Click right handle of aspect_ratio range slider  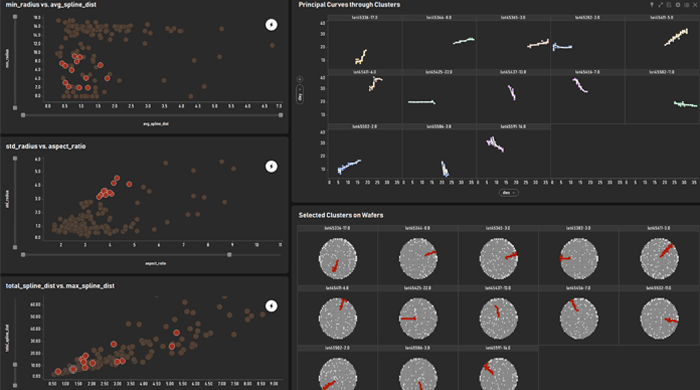[x=229, y=255]
